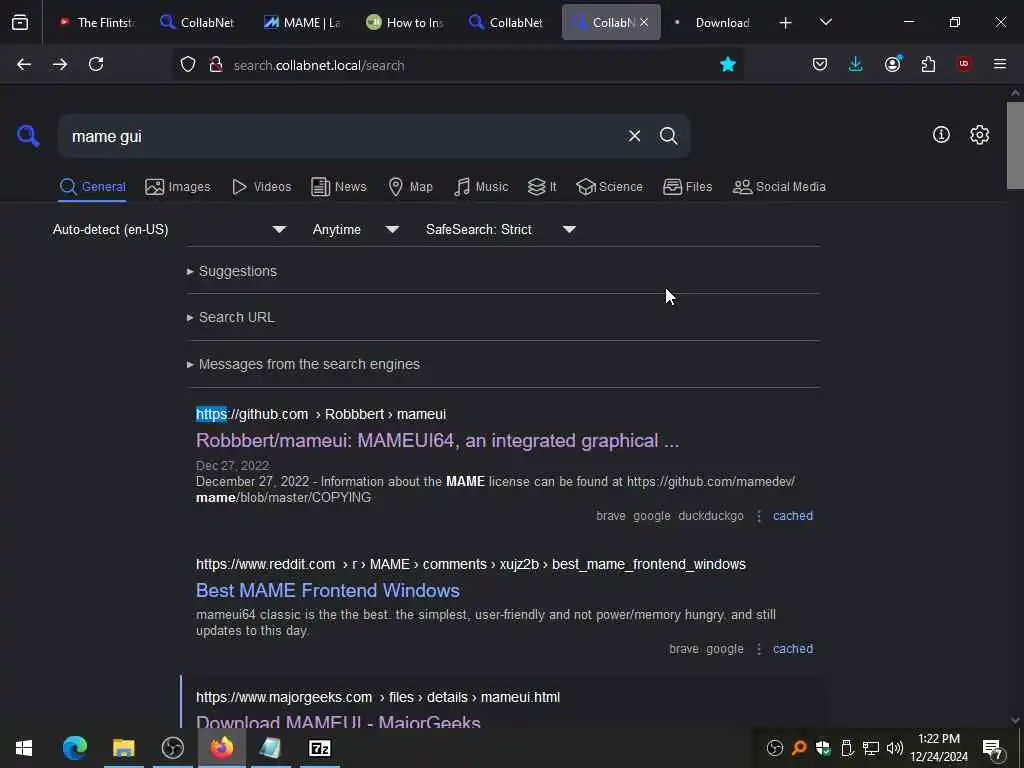1024x768 pixels.
Task: Select the Videos search category
Action: [x=261, y=187]
